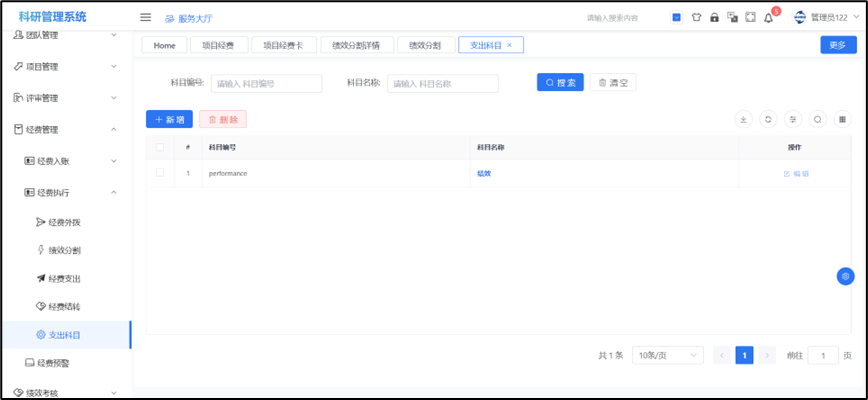The width and height of the screenshot is (868, 400).
Task: Open the 10条/页 page size dropdown
Action: coord(666,355)
